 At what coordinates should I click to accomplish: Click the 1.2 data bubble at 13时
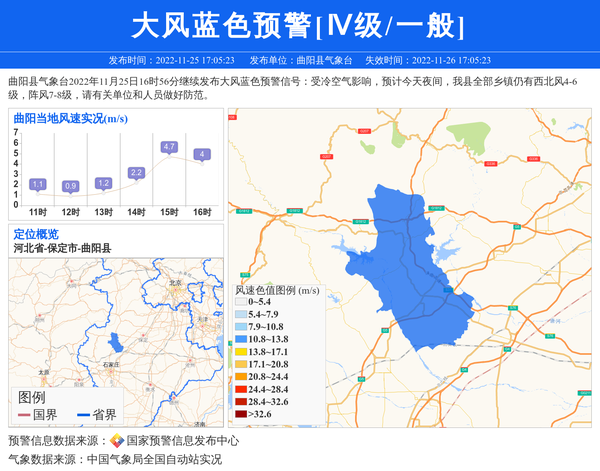pos(103,183)
